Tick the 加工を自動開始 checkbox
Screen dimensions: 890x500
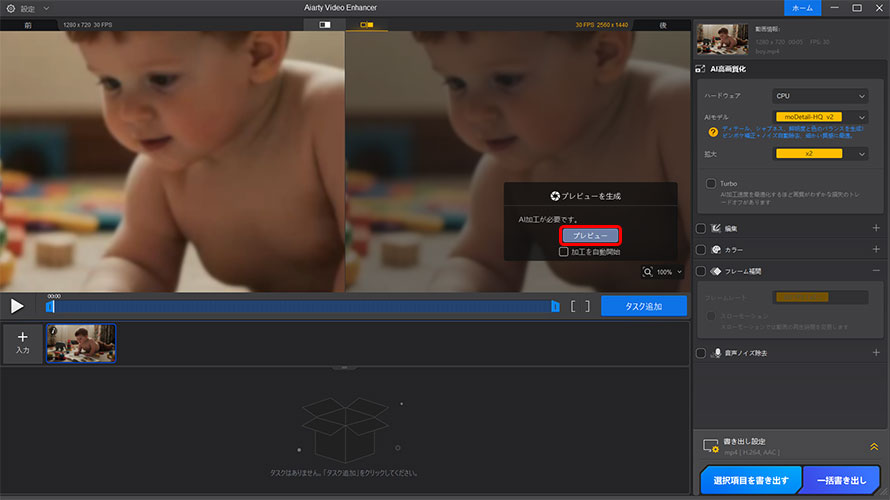[x=564, y=253]
